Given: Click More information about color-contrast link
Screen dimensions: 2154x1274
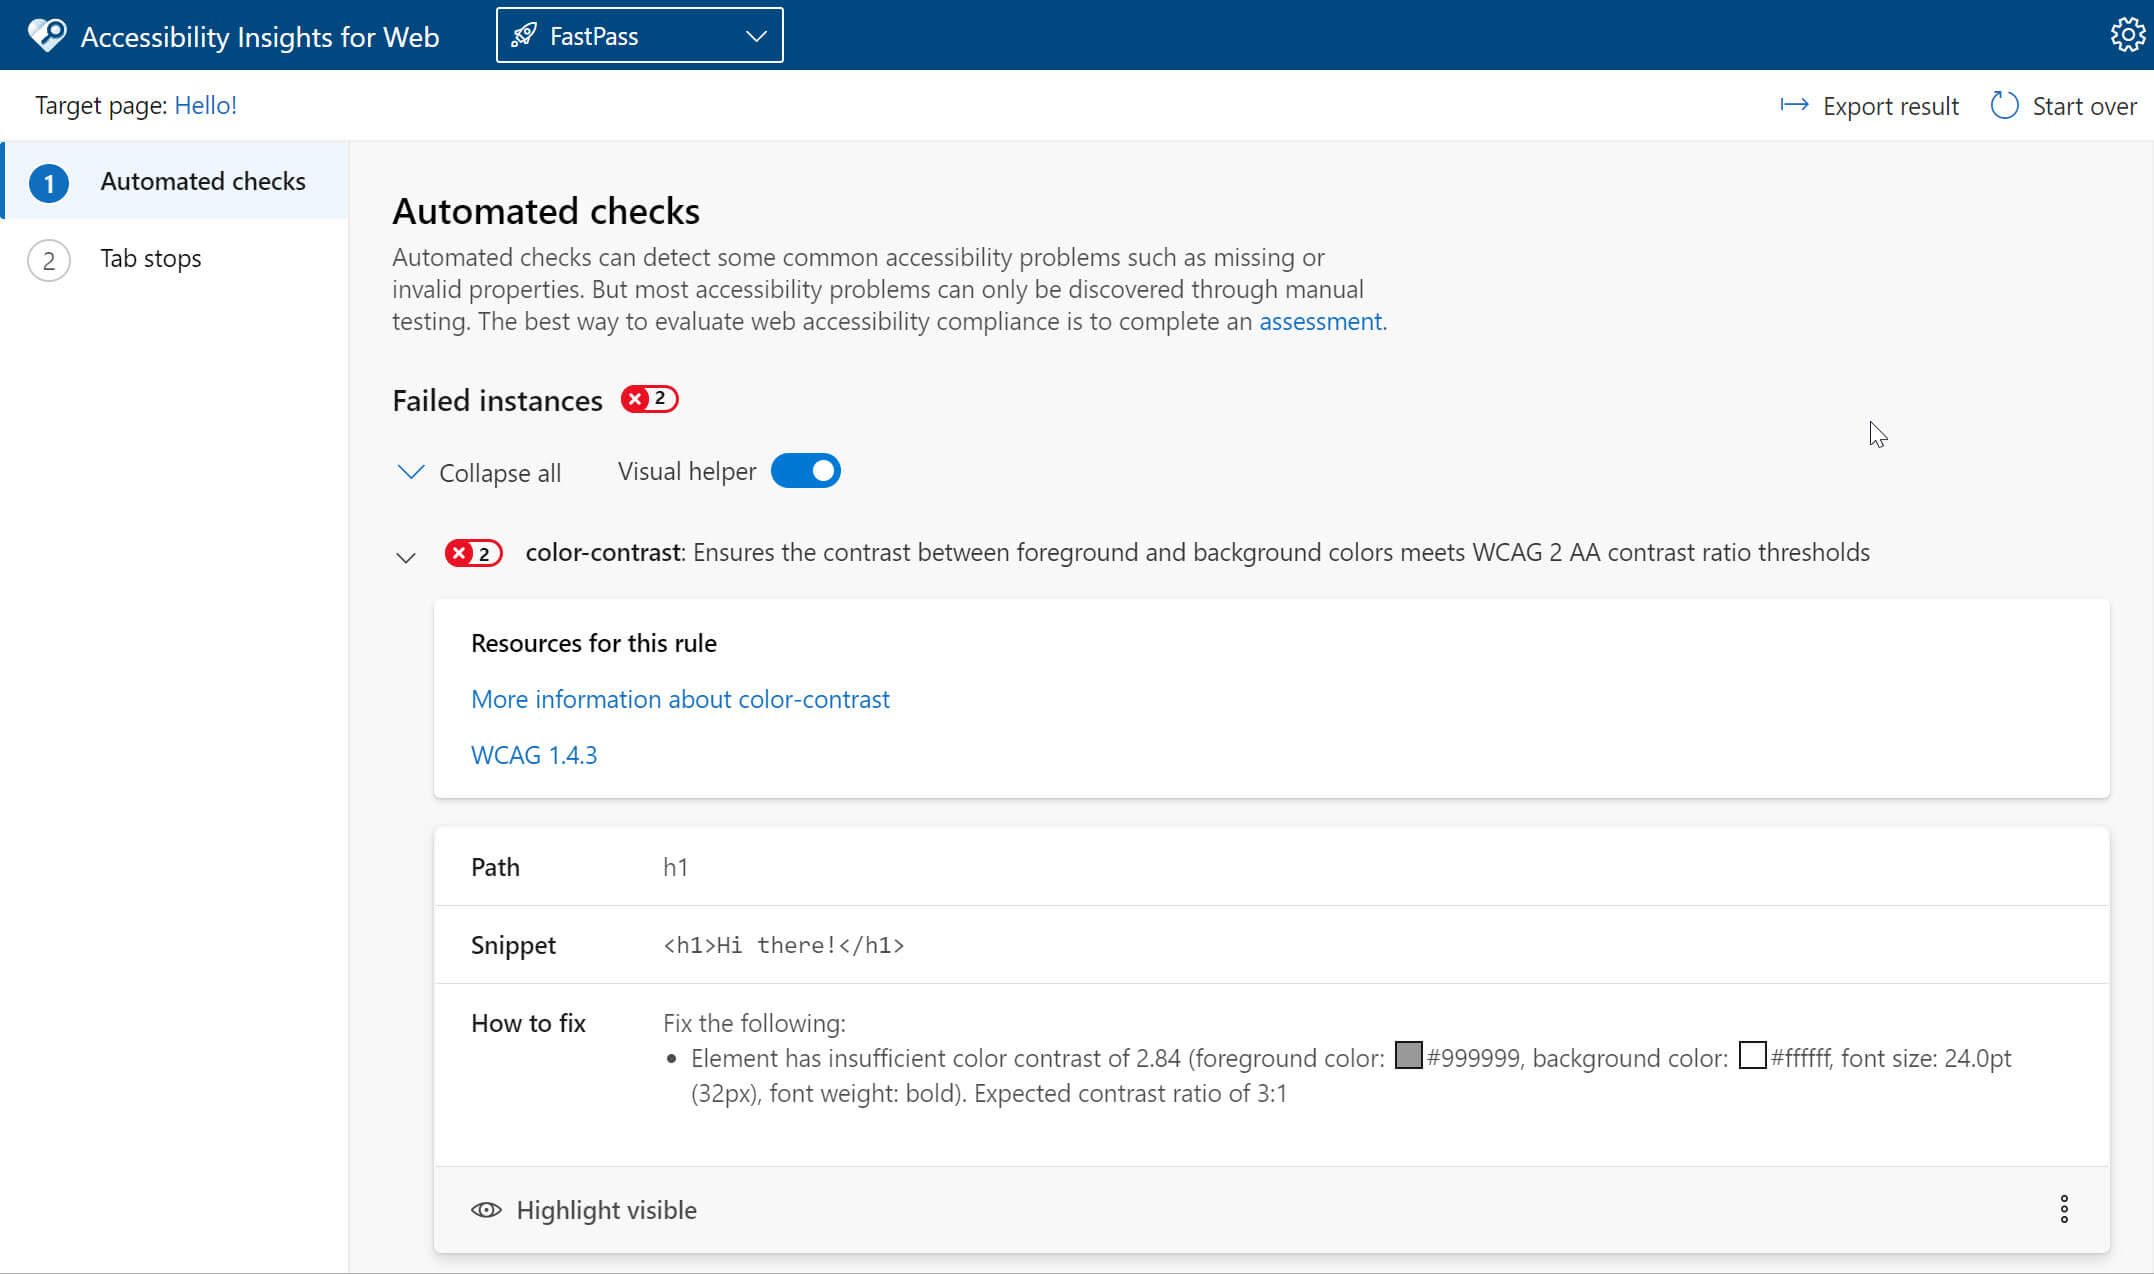Looking at the screenshot, I should (679, 699).
